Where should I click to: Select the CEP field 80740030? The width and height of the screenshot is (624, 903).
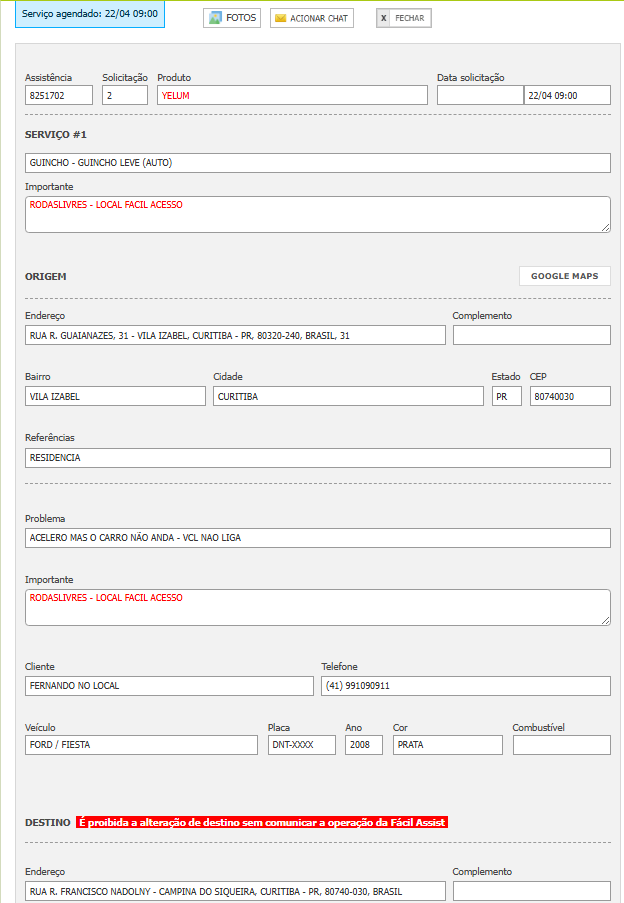tap(569, 396)
